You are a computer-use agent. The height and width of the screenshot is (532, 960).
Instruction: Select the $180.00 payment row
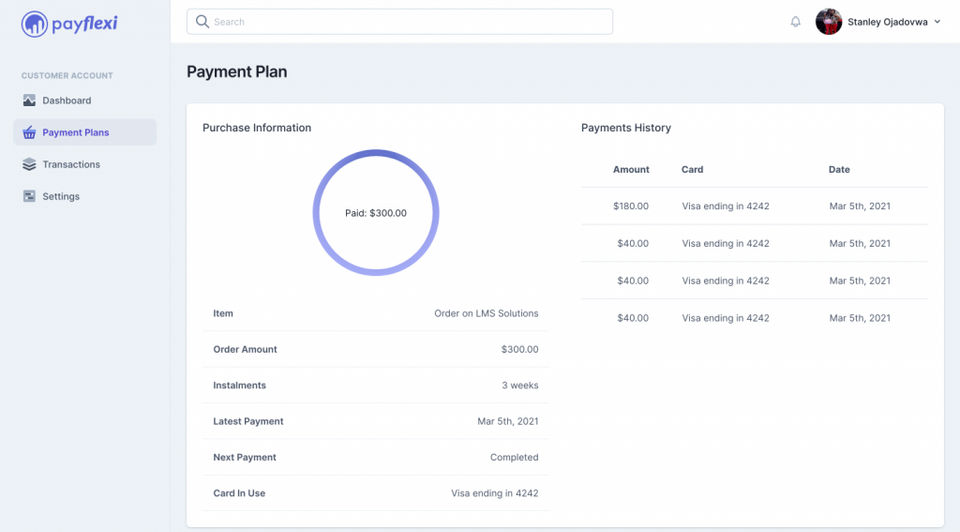click(x=754, y=206)
